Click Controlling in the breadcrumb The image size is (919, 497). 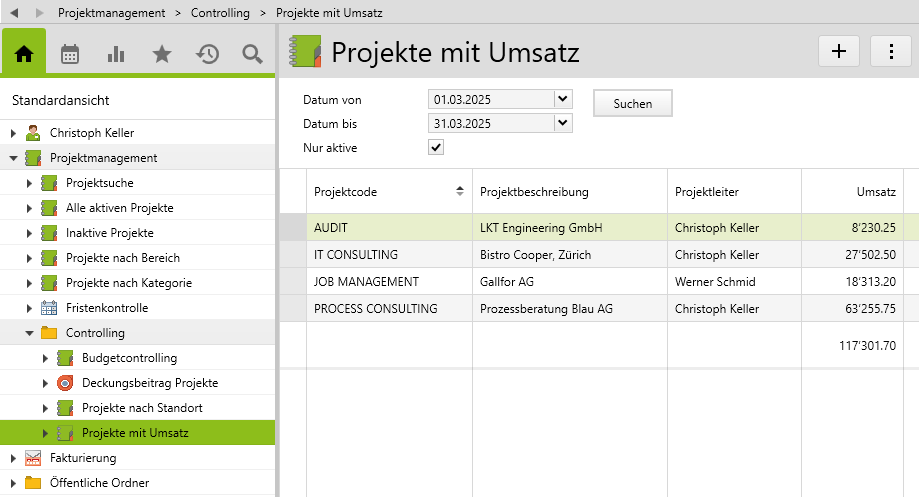[x=220, y=12]
